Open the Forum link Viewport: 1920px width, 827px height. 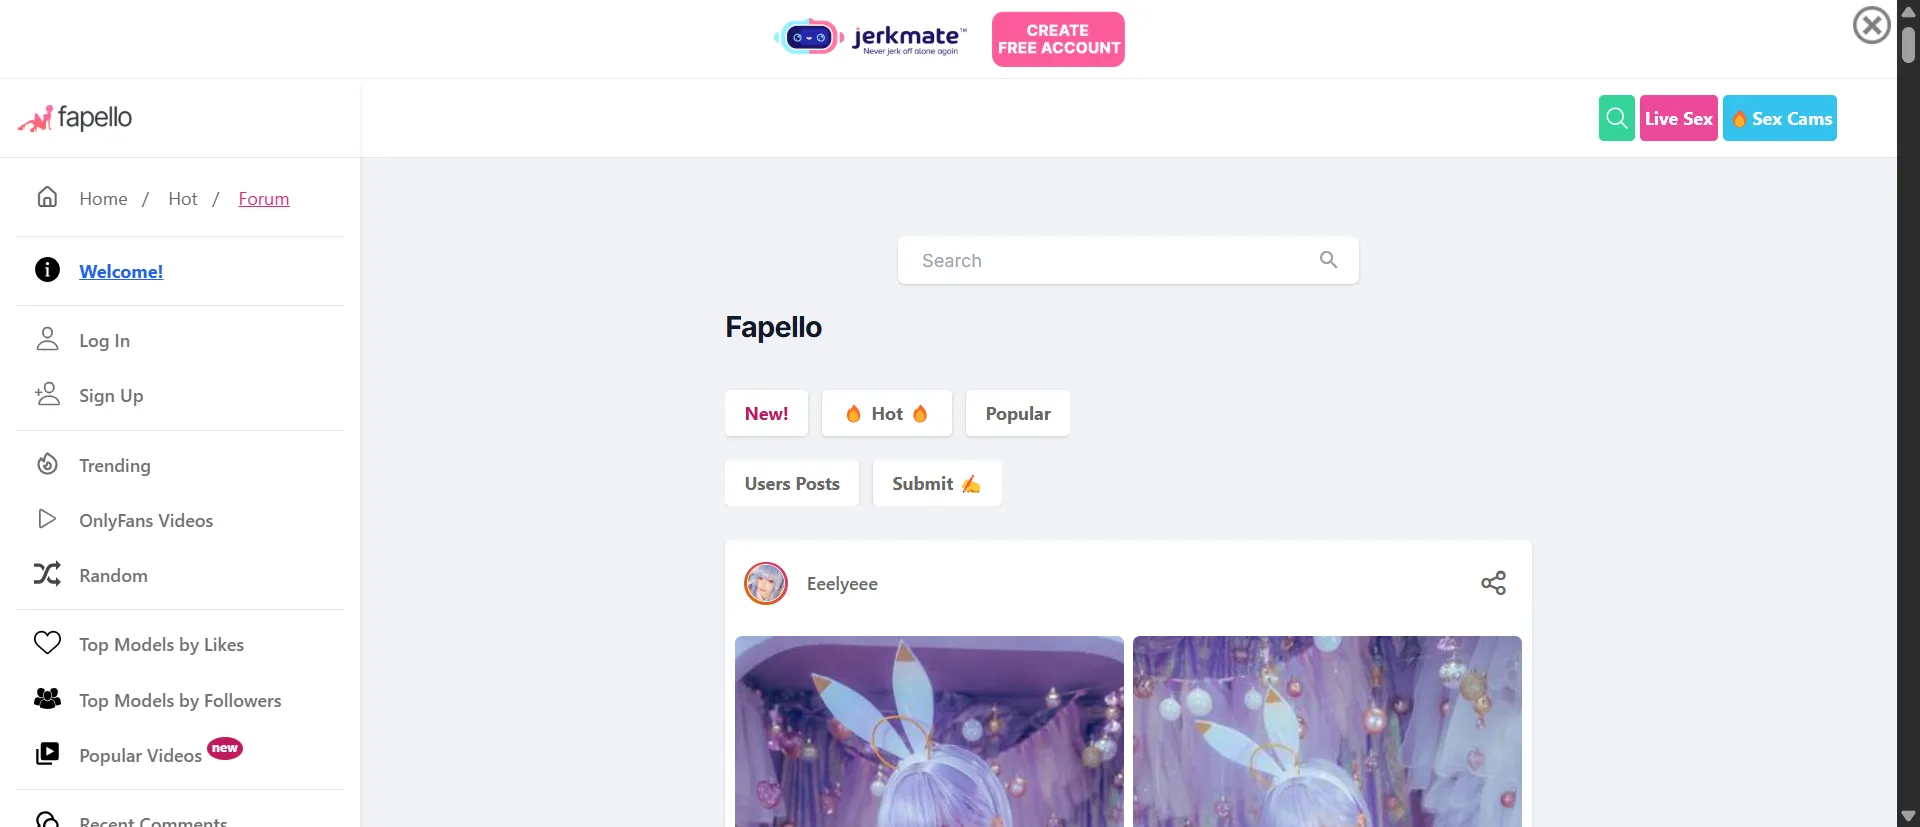tap(264, 199)
